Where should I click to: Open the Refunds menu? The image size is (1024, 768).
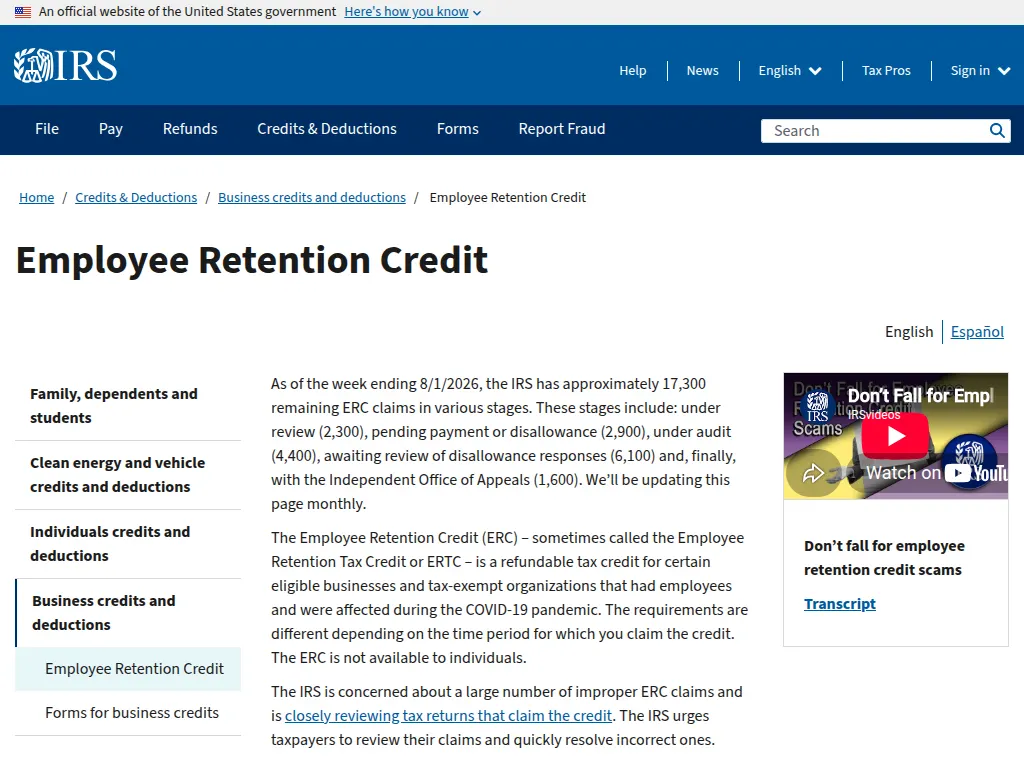click(x=190, y=129)
